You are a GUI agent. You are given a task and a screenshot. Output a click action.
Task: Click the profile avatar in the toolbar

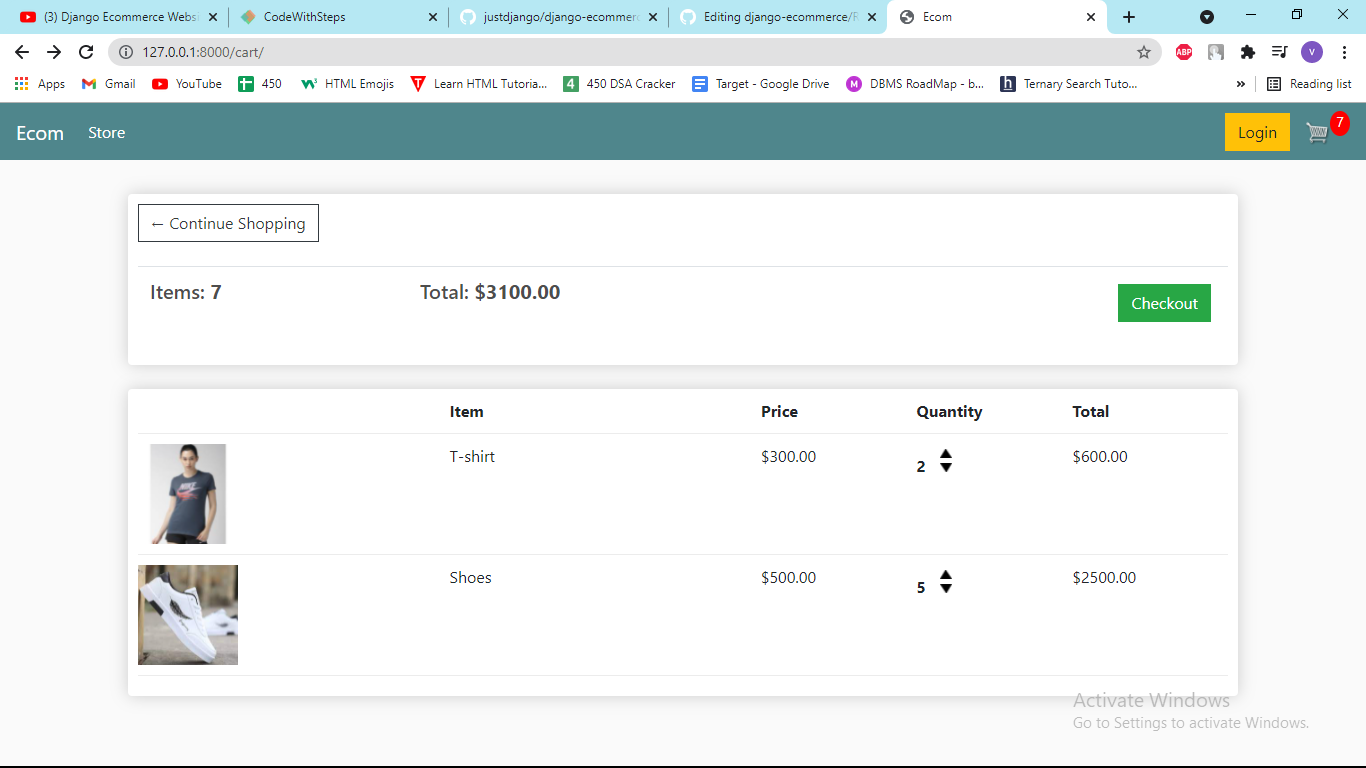(x=1312, y=52)
